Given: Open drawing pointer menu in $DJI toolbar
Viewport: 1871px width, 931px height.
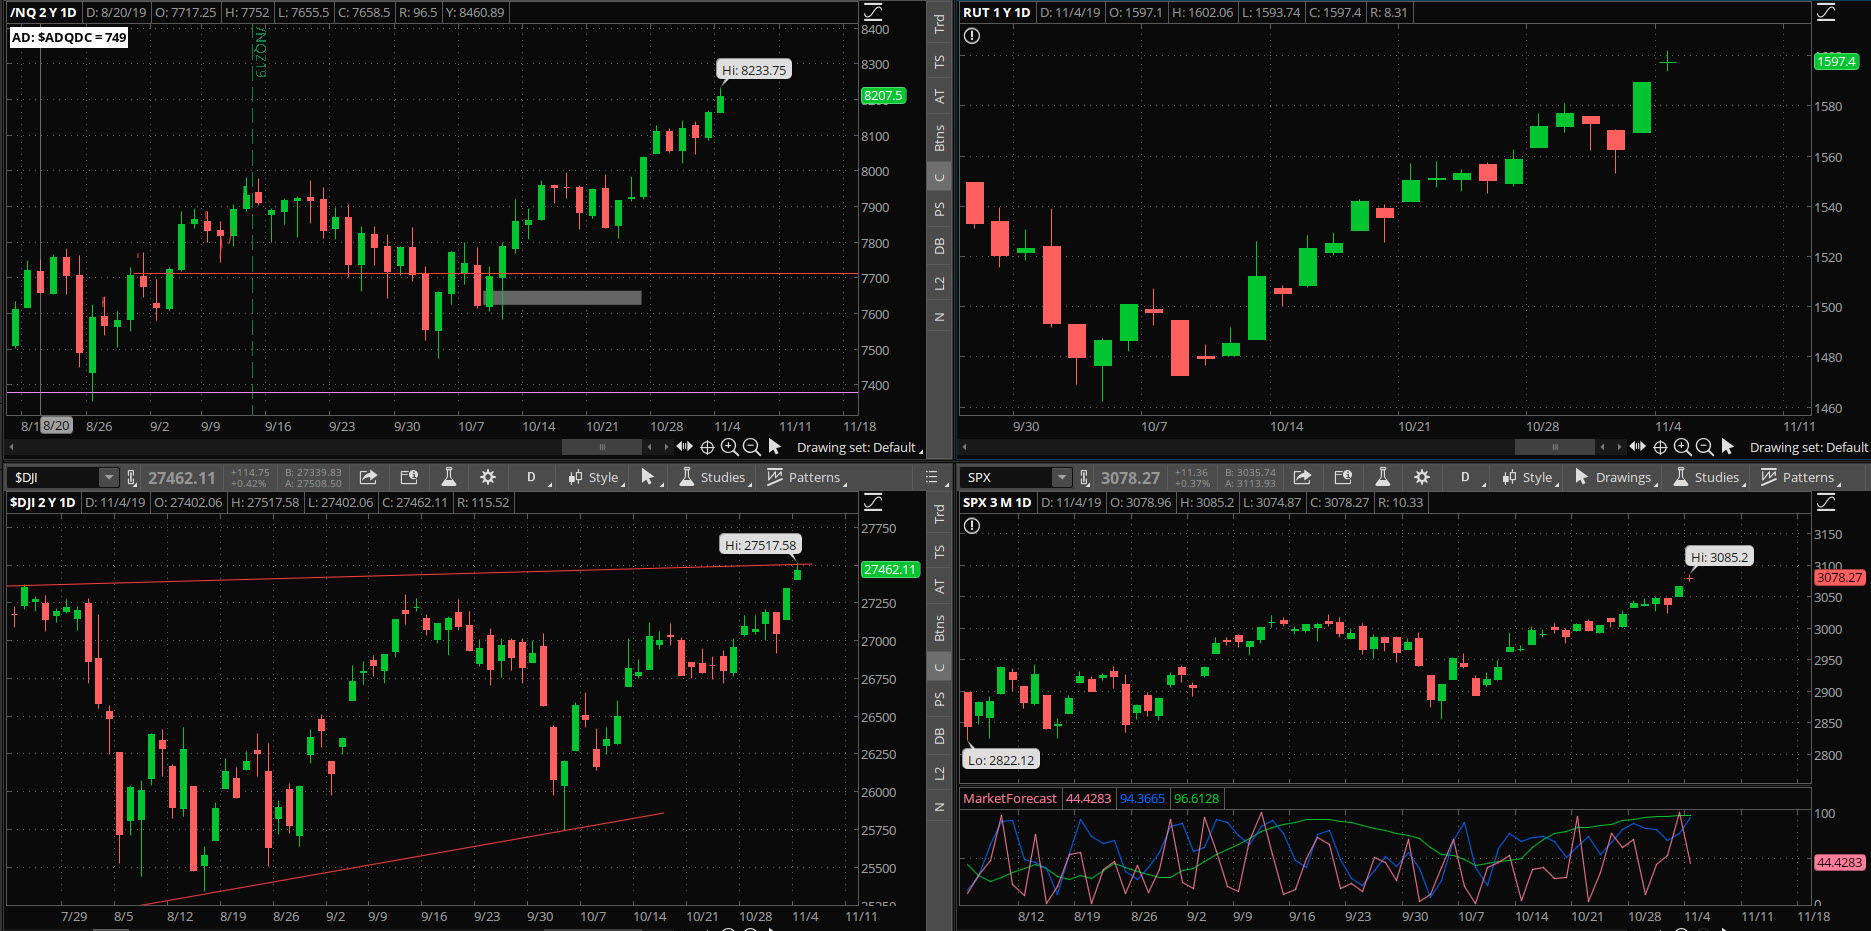Looking at the screenshot, I should (650, 477).
